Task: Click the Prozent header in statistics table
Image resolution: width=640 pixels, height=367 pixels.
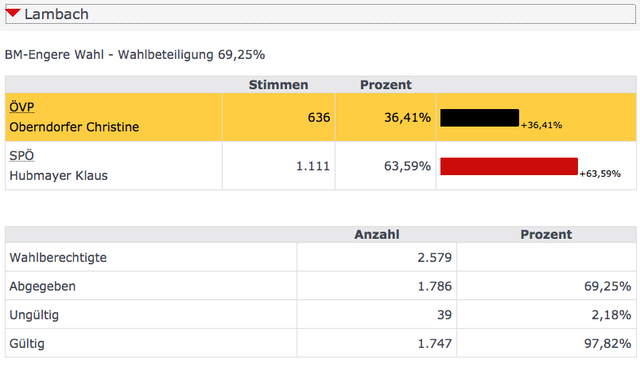Action: click(546, 234)
